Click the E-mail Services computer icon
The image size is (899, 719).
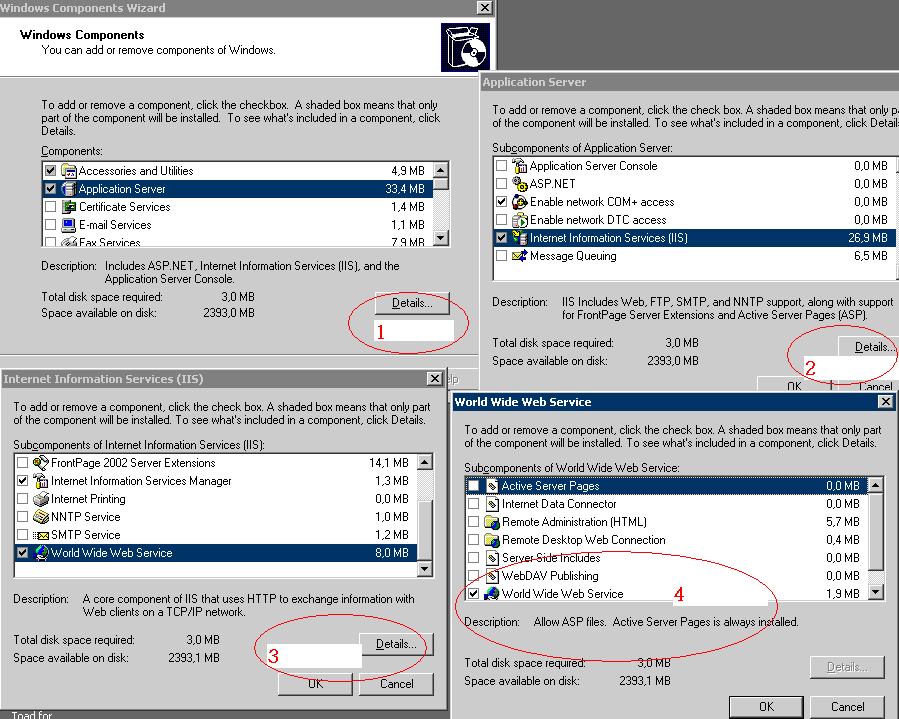[69, 225]
